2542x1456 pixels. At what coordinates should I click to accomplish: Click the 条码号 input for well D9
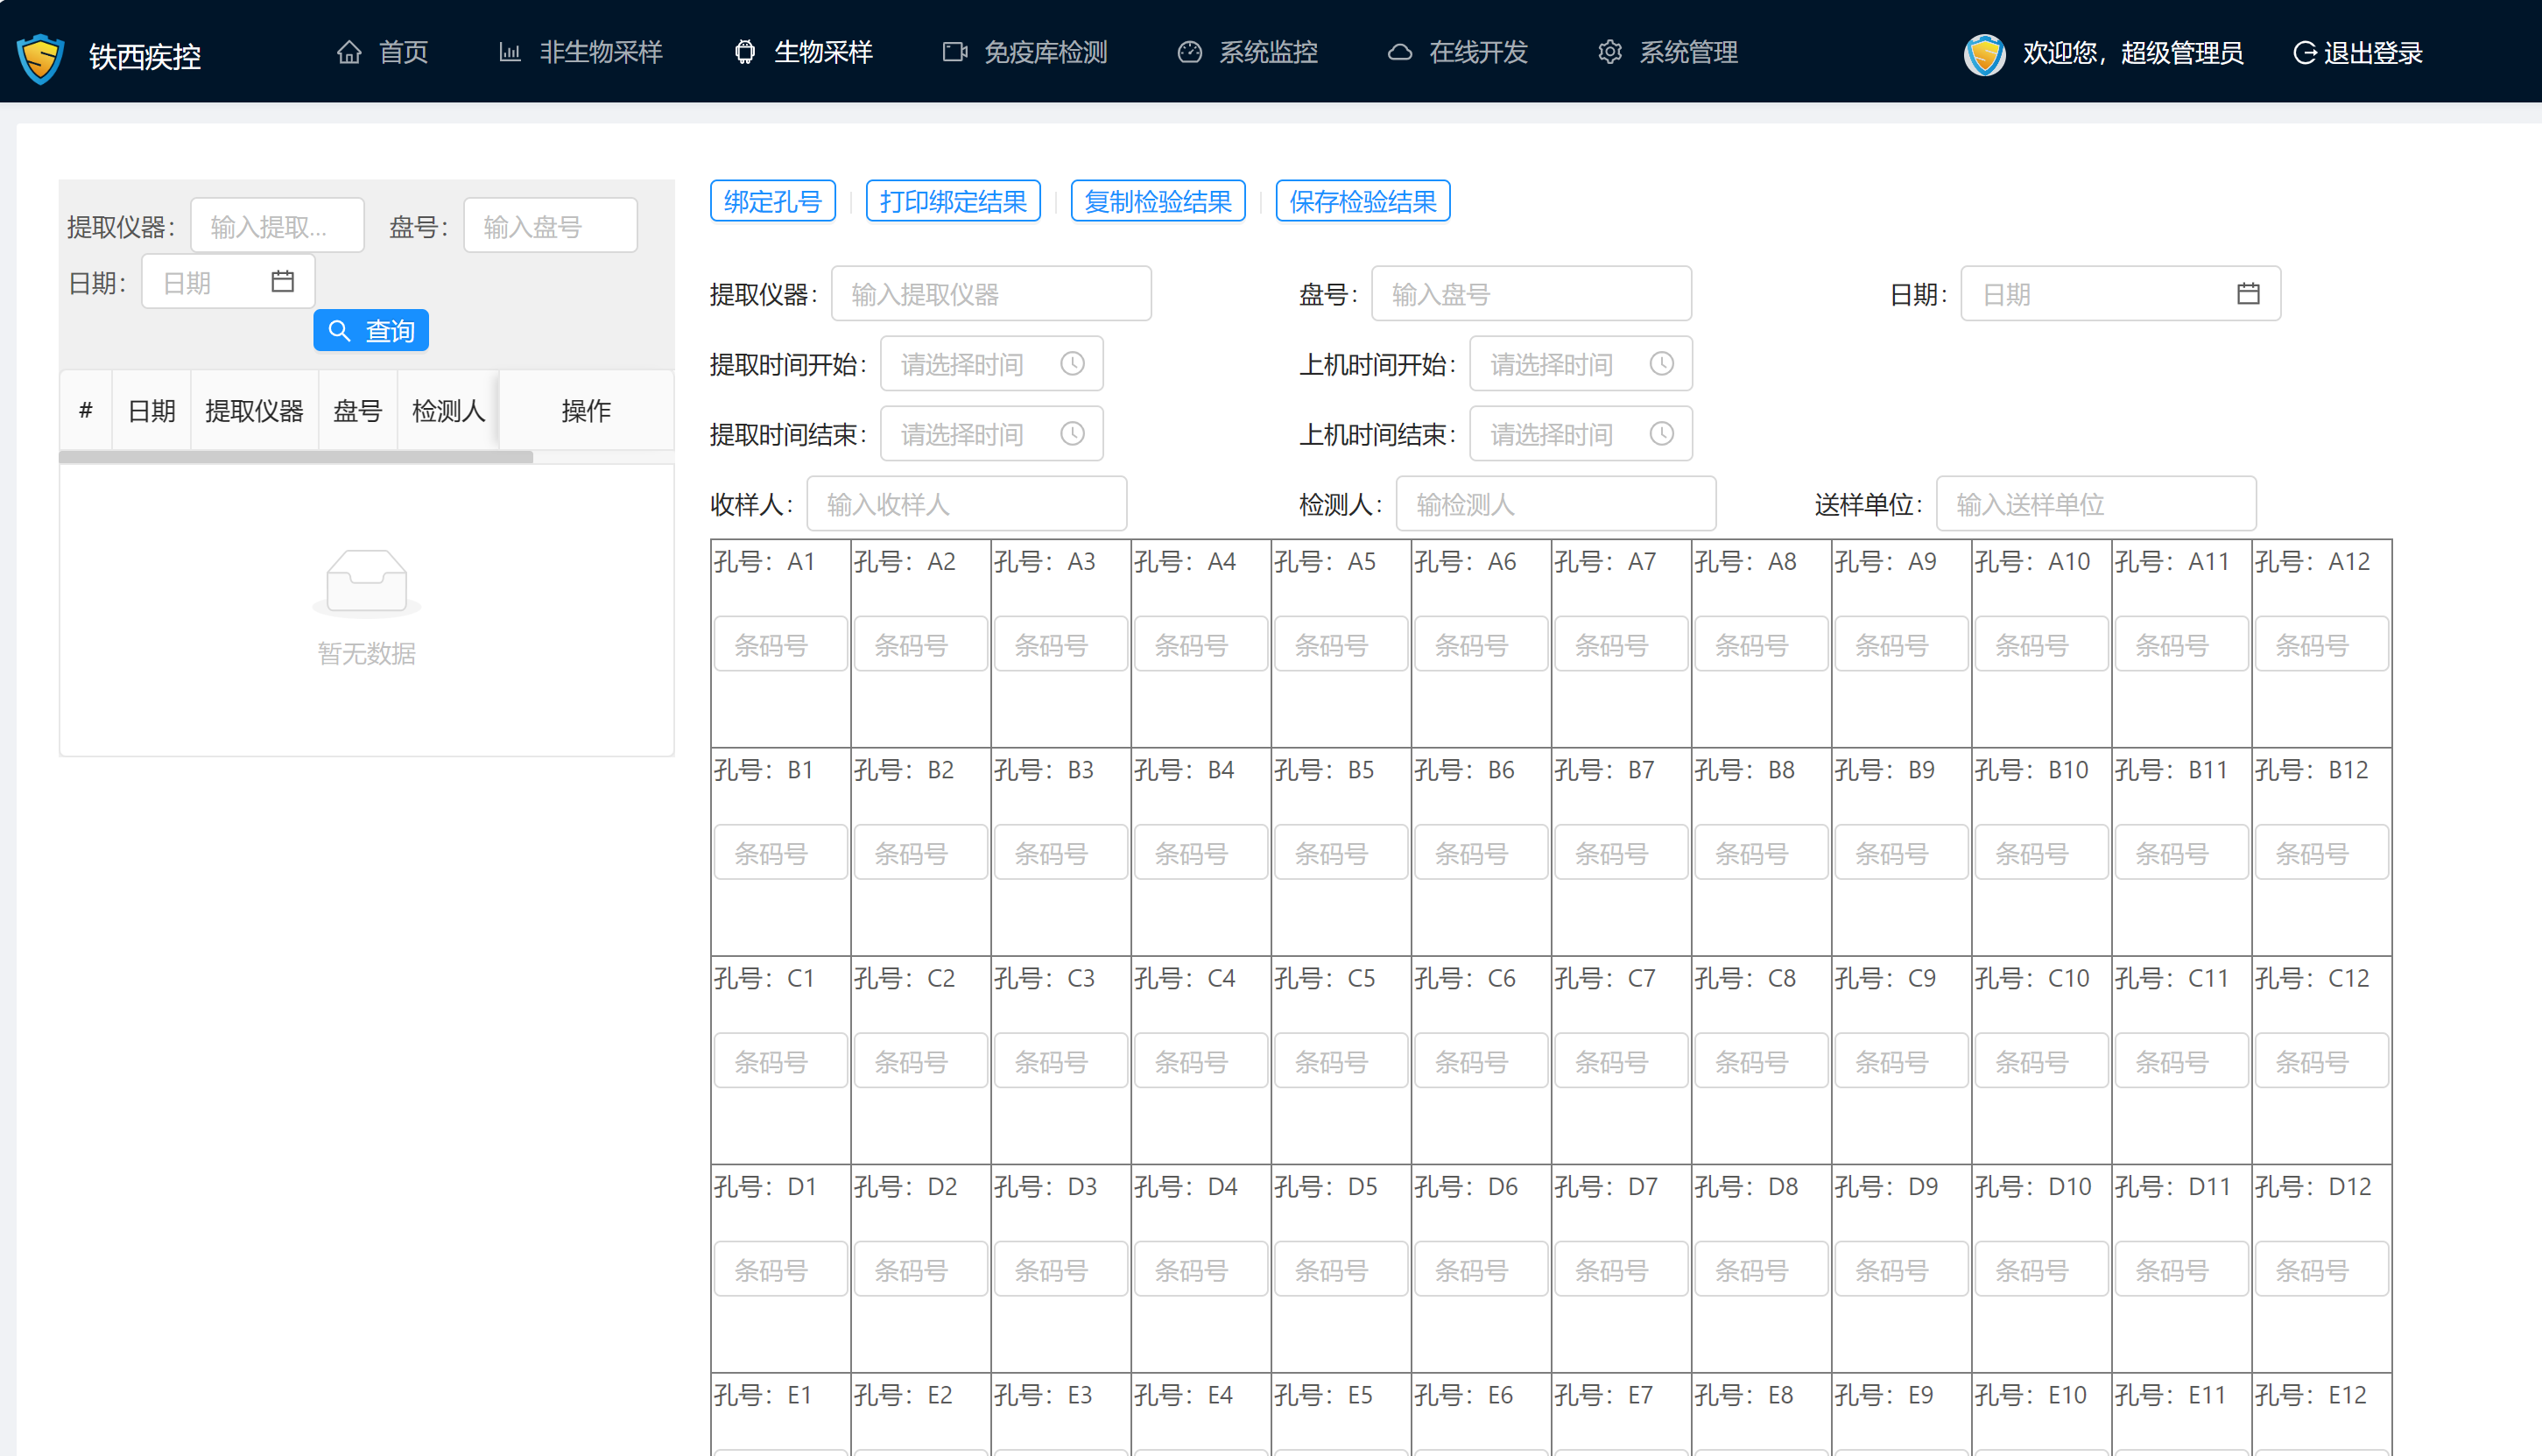point(1901,1269)
